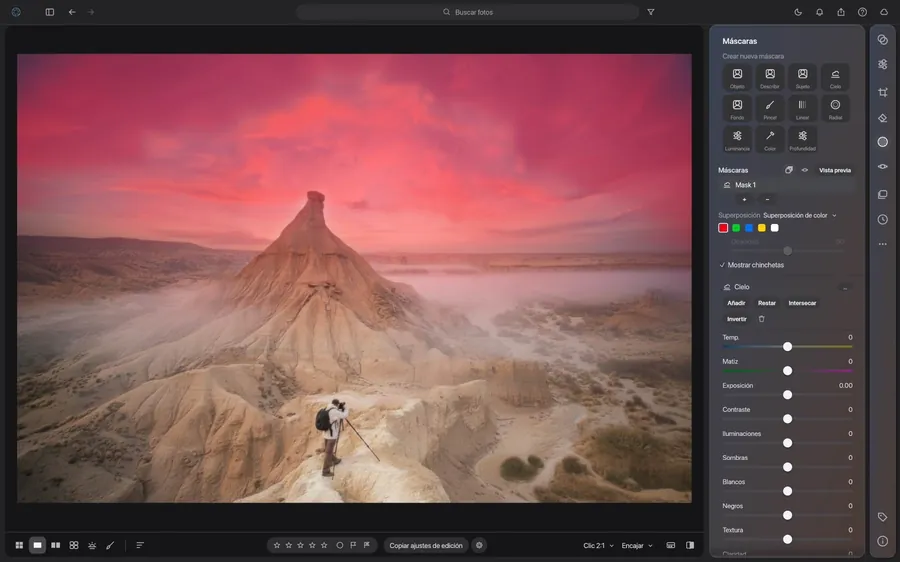Image resolution: width=900 pixels, height=562 pixels.
Task: Click the filter funnel icon
Action: [651, 12]
